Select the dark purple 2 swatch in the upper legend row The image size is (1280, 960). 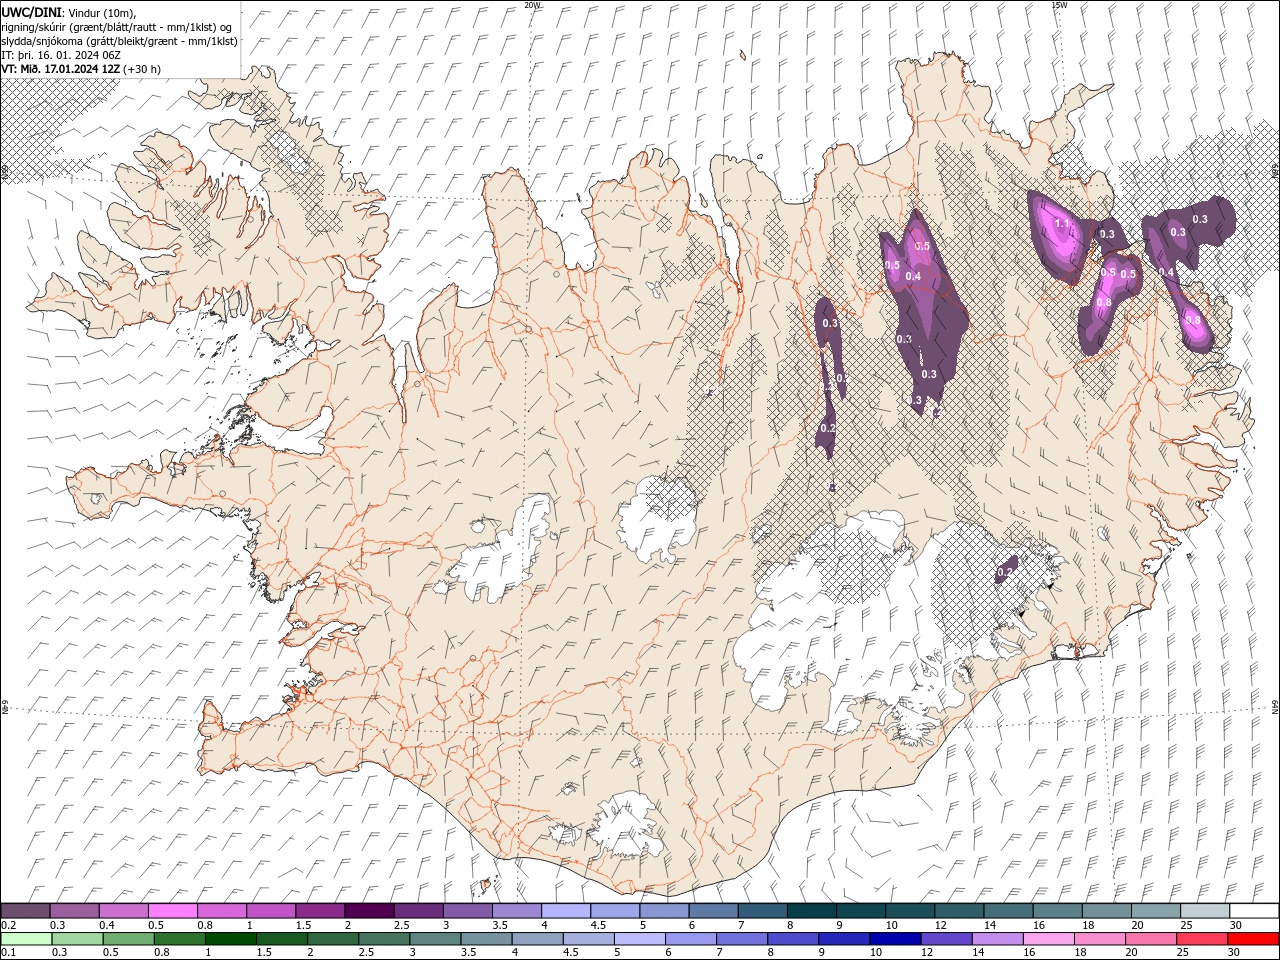click(369, 911)
